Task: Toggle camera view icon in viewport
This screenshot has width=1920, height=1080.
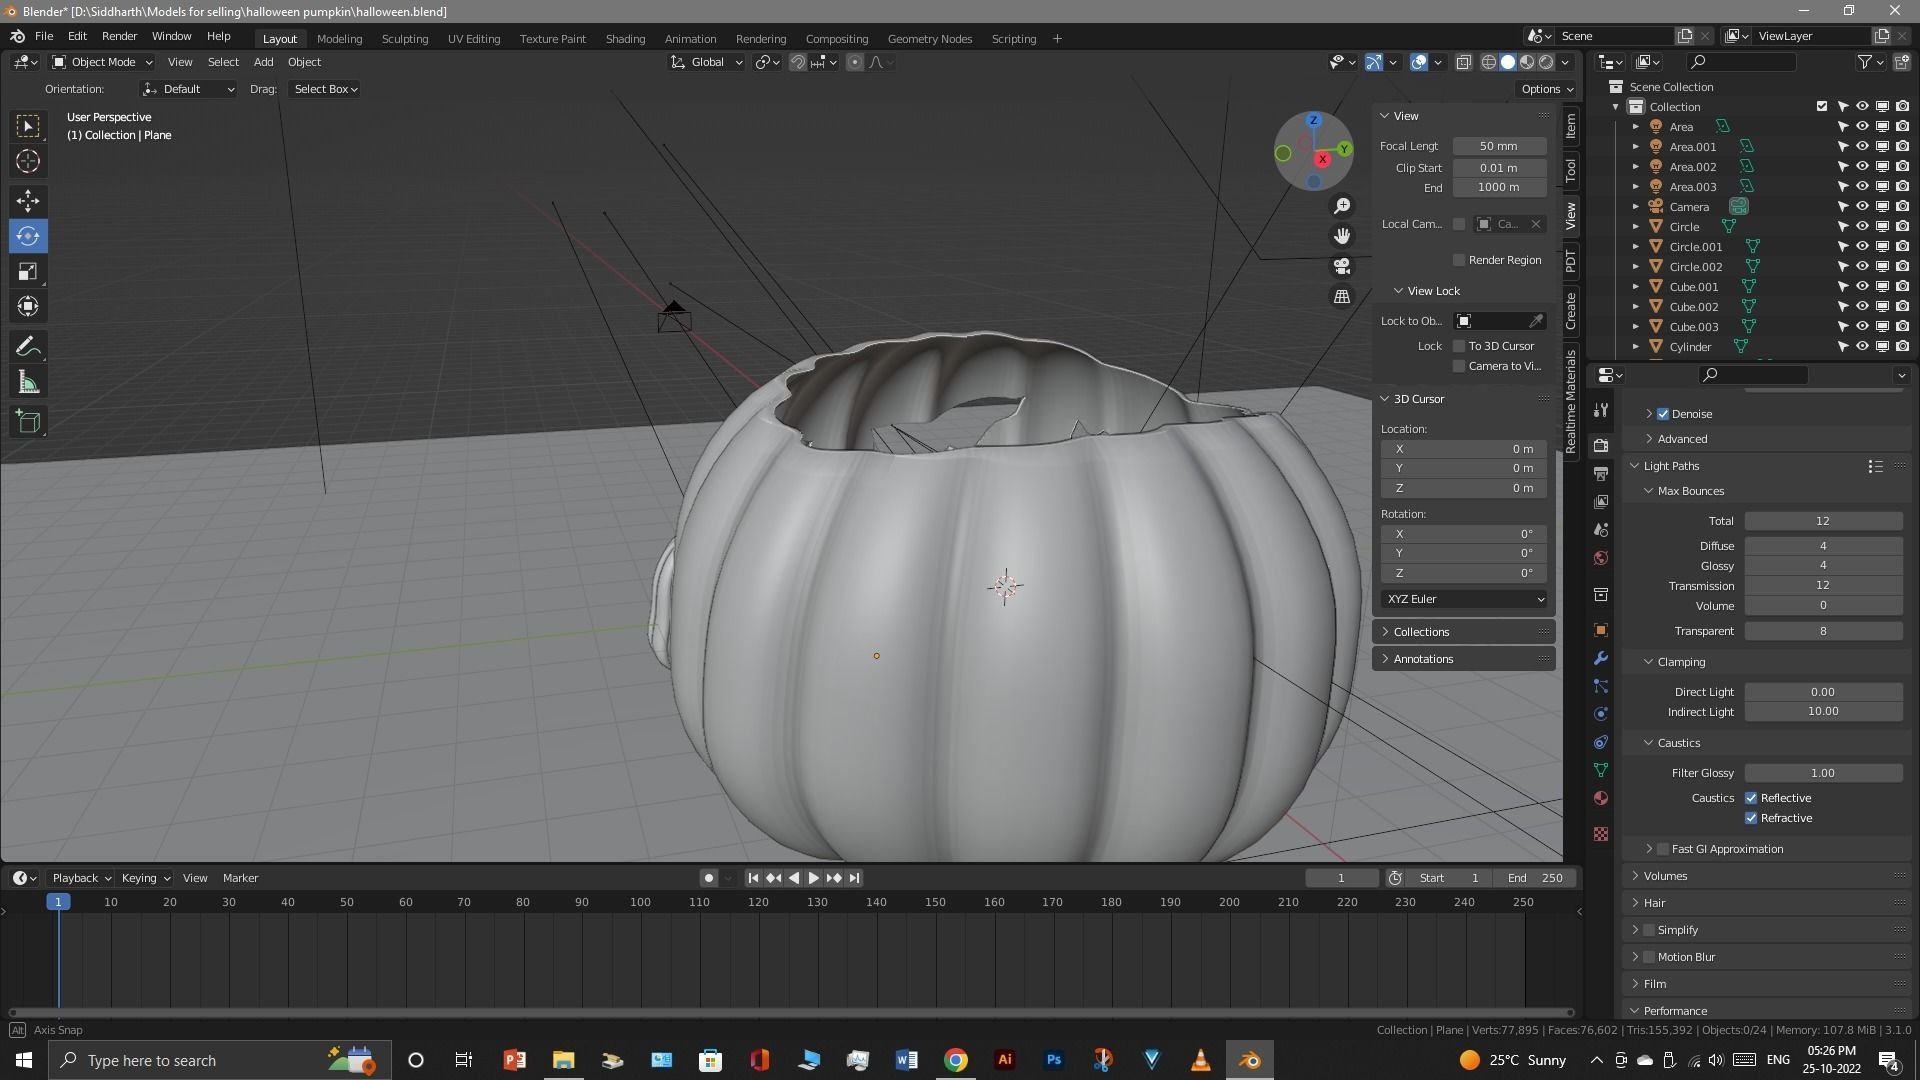Action: [1342, 266]
